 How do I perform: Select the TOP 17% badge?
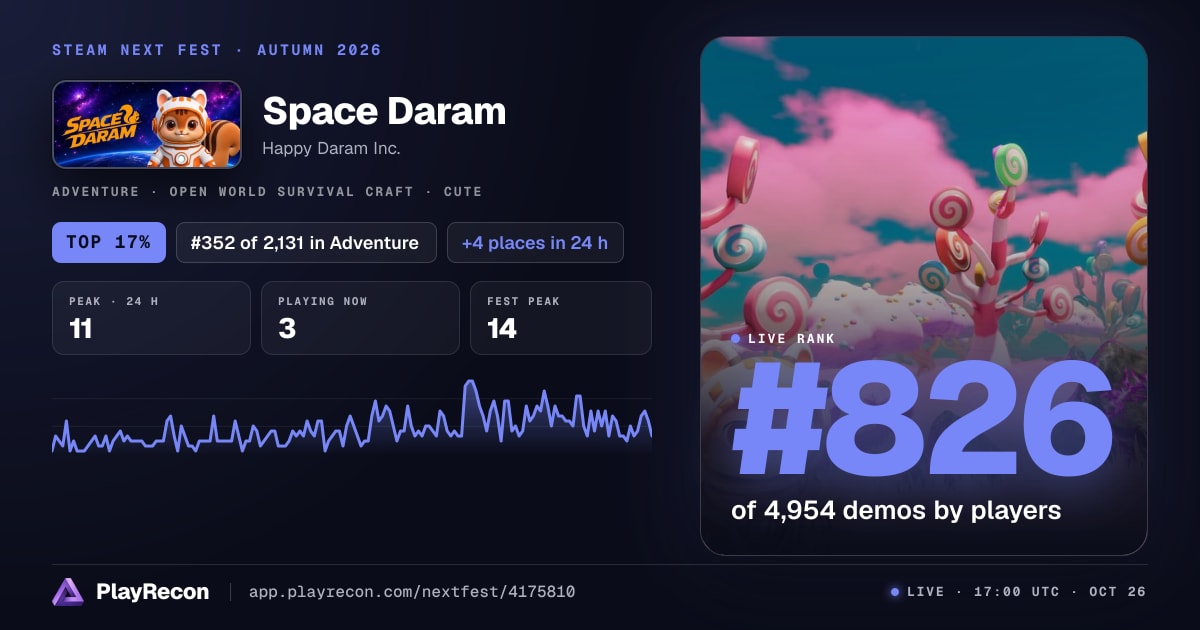pos(109,242)
